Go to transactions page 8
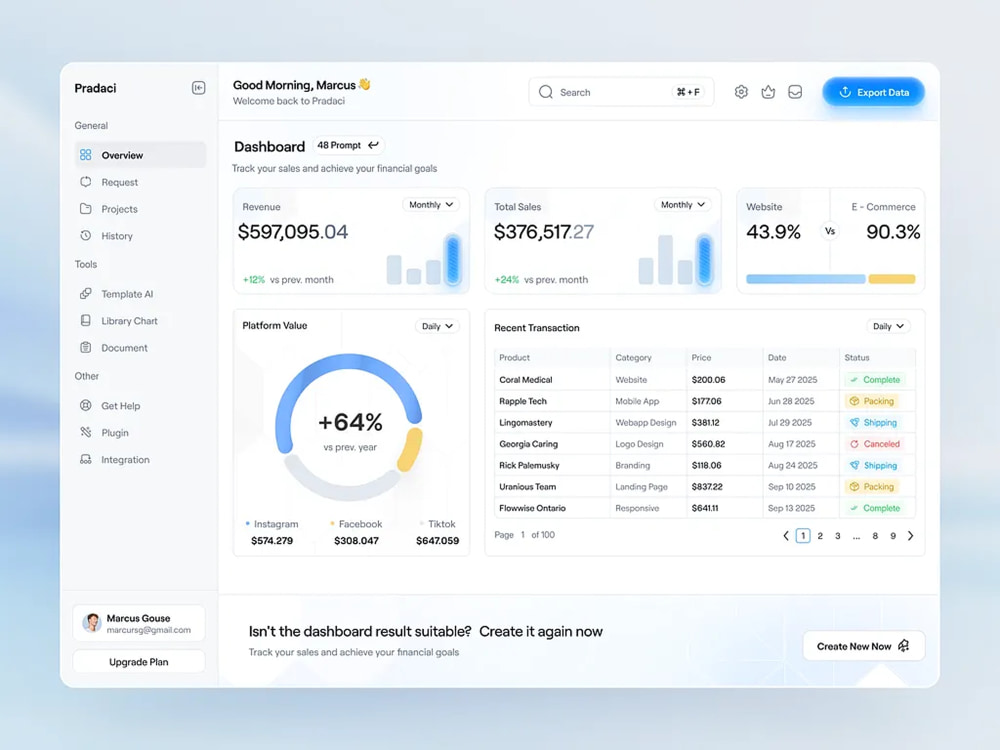Viewport: 1000px width, 750px height. (875, 536)
